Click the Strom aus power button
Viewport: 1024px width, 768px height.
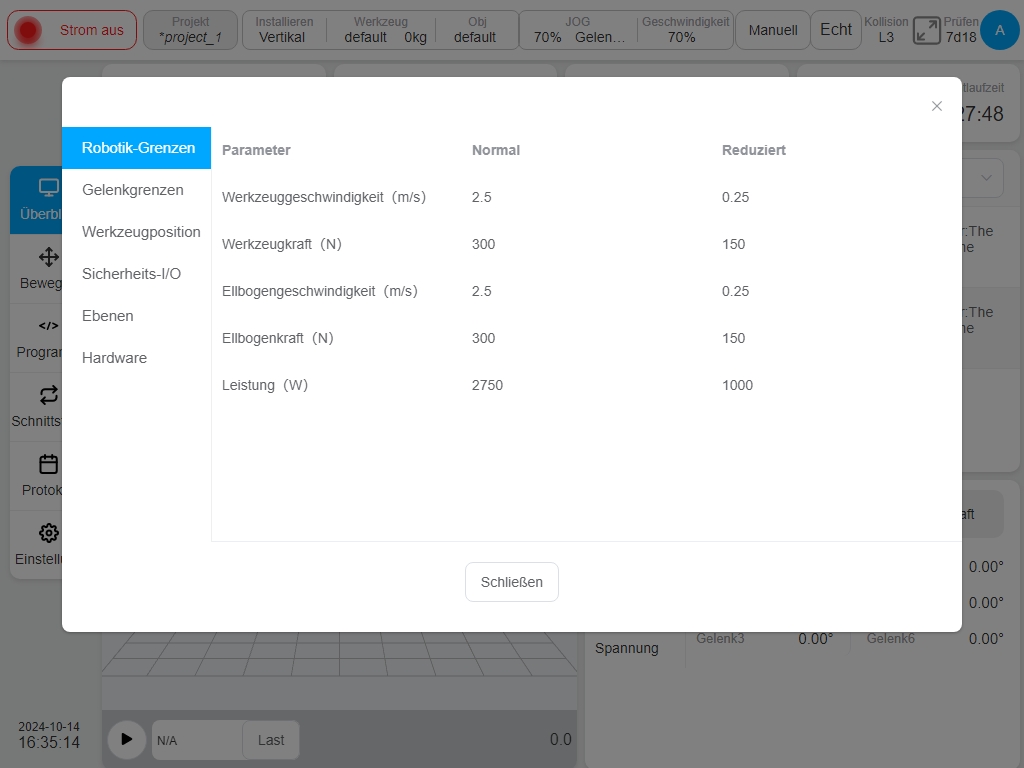[x=72, y=30]
